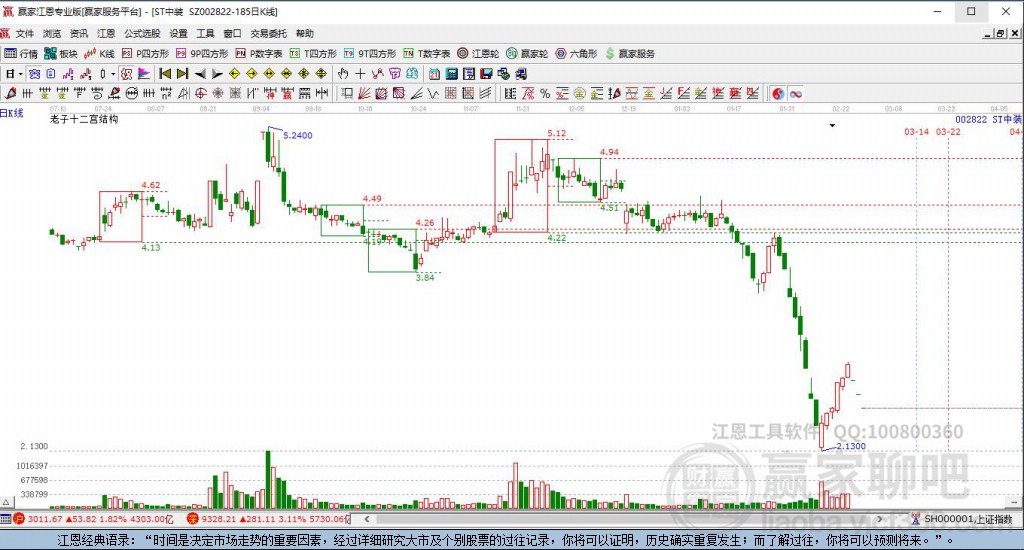Jump to first bar icon

(x=165, y=74)
